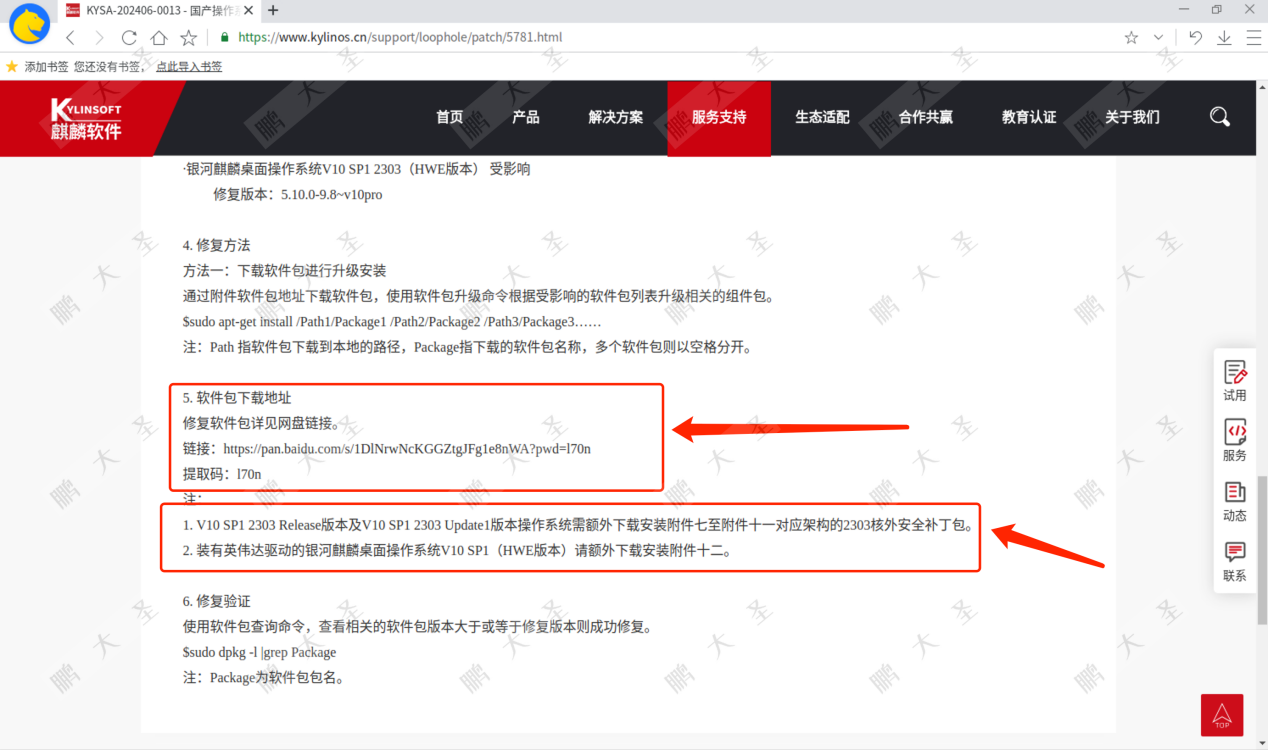
Task: Expand the address bar dropdown chevron
Action: [x=1158, y=37]
